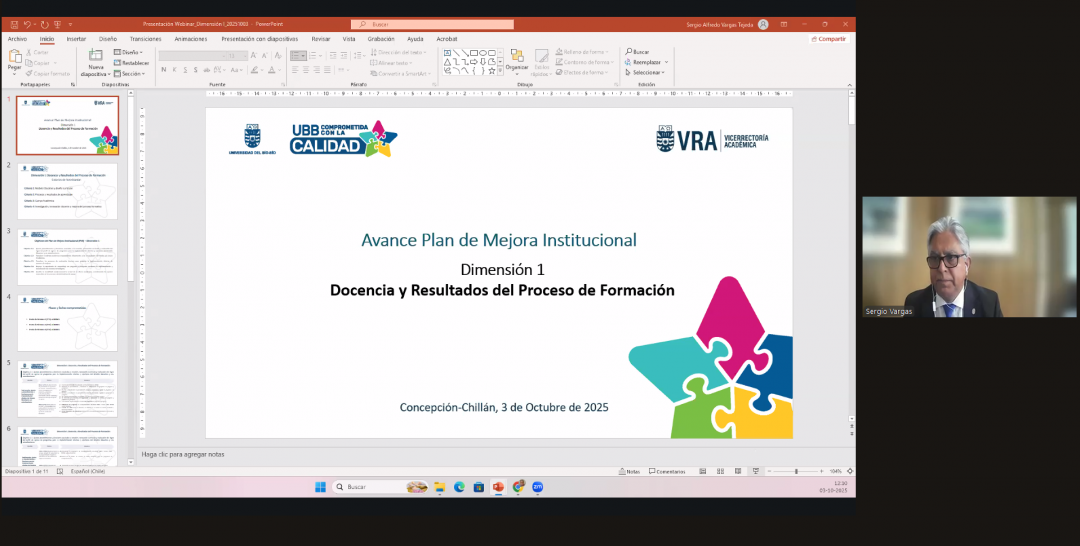Click the Save icon in the title bar
Image resolution: width=1080 pixels, height=546 pixels.
pyautogui.click(x=14, y=24)
